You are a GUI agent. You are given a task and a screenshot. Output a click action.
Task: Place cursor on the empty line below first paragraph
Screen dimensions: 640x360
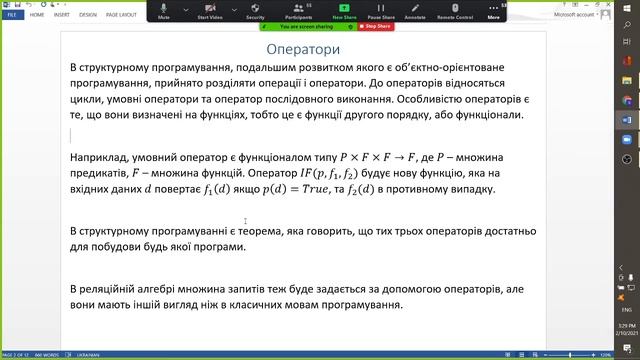pos(303,136)
